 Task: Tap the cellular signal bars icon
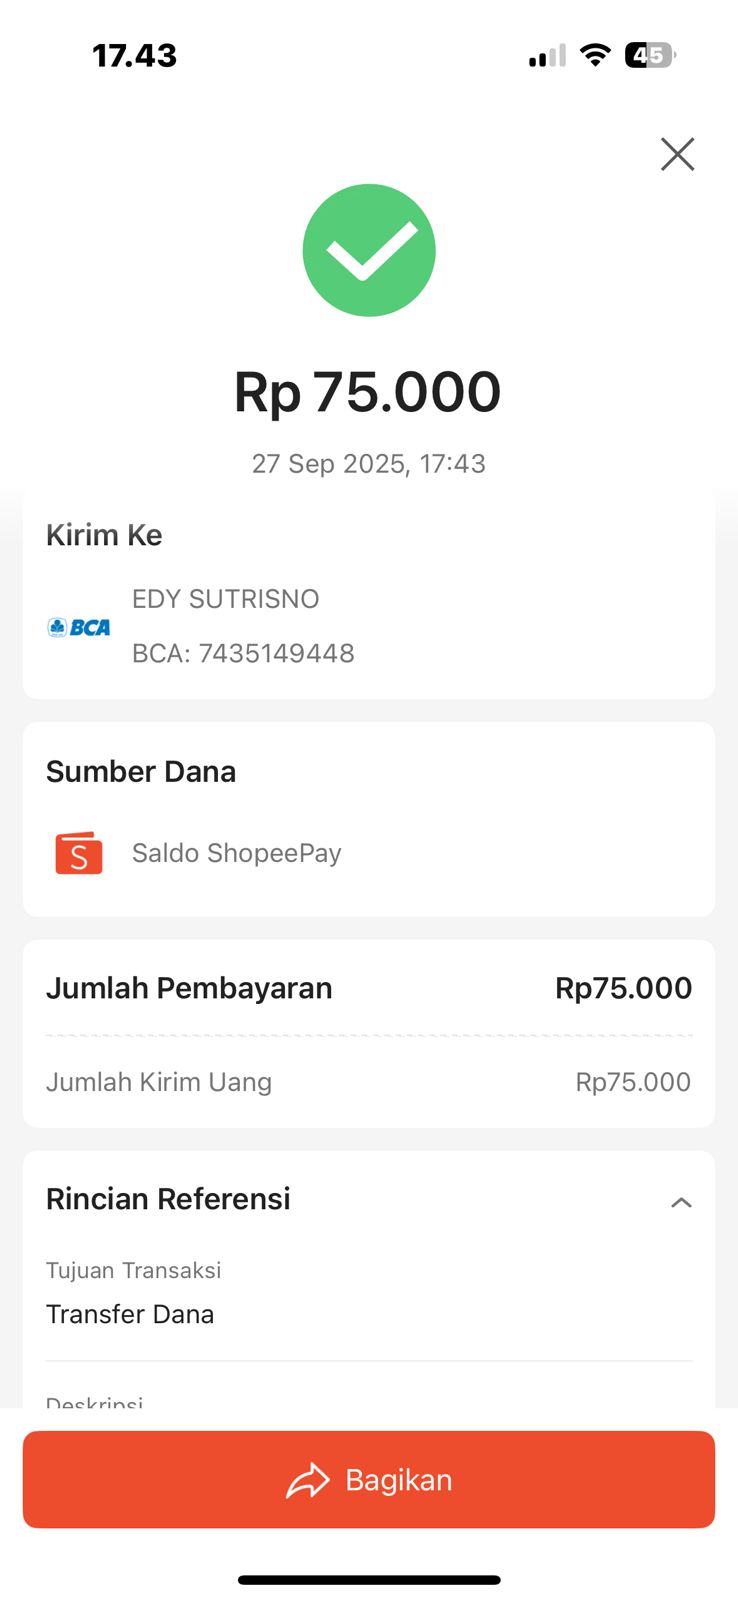(547, 56)
